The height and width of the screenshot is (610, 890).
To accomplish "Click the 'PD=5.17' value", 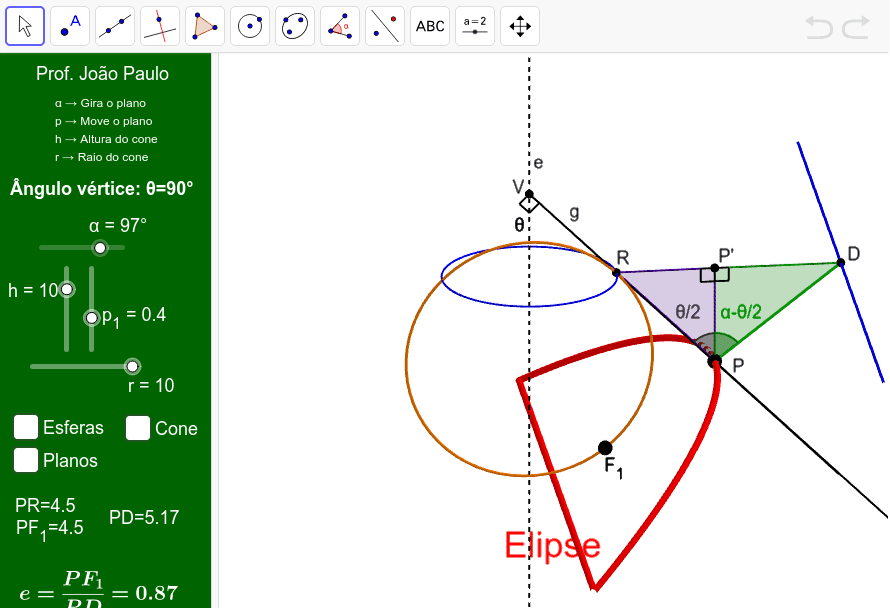I will (144, 517).
